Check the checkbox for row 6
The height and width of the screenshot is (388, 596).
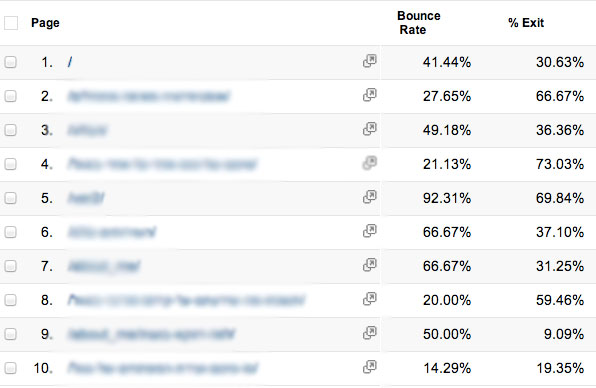(x=11, y=232)
